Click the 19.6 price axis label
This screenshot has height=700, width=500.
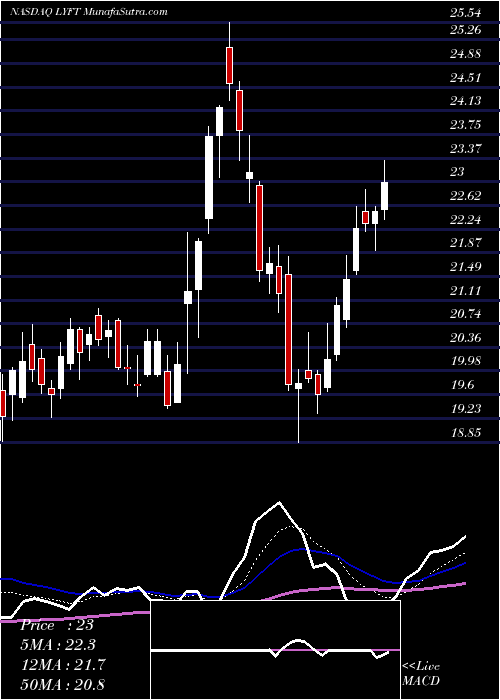point(462,385)
